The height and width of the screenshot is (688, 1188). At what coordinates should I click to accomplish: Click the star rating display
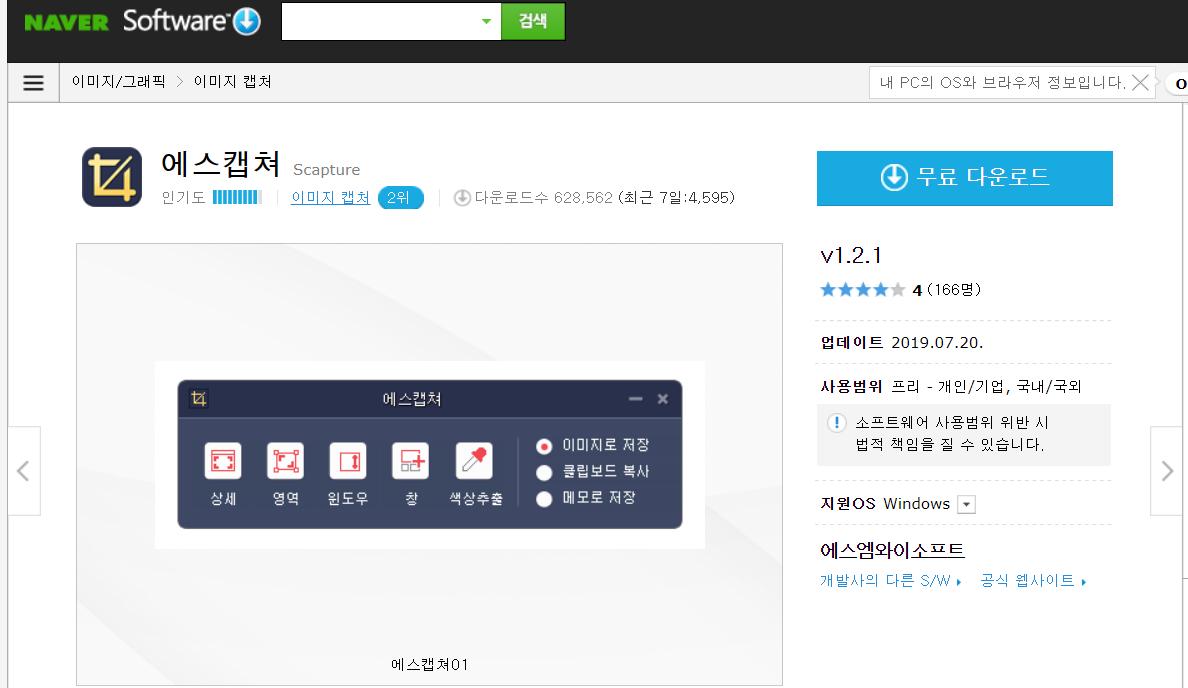coord(862,289)
